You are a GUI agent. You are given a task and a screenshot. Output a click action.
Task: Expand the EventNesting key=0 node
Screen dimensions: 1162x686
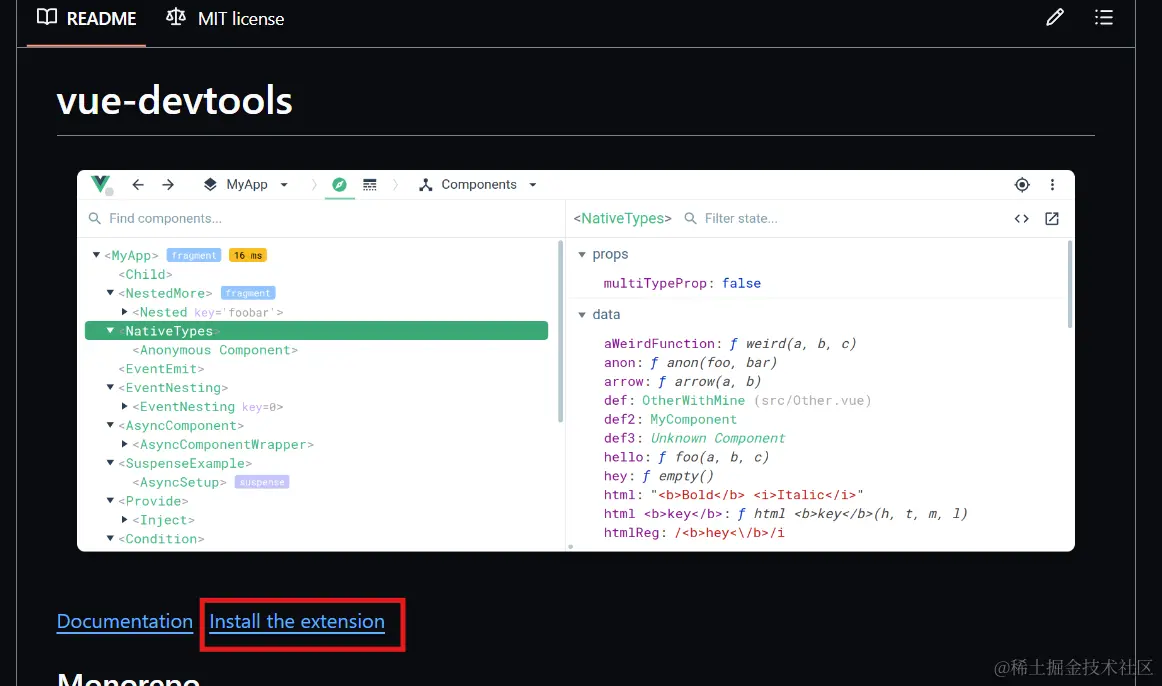pos(122,407)
